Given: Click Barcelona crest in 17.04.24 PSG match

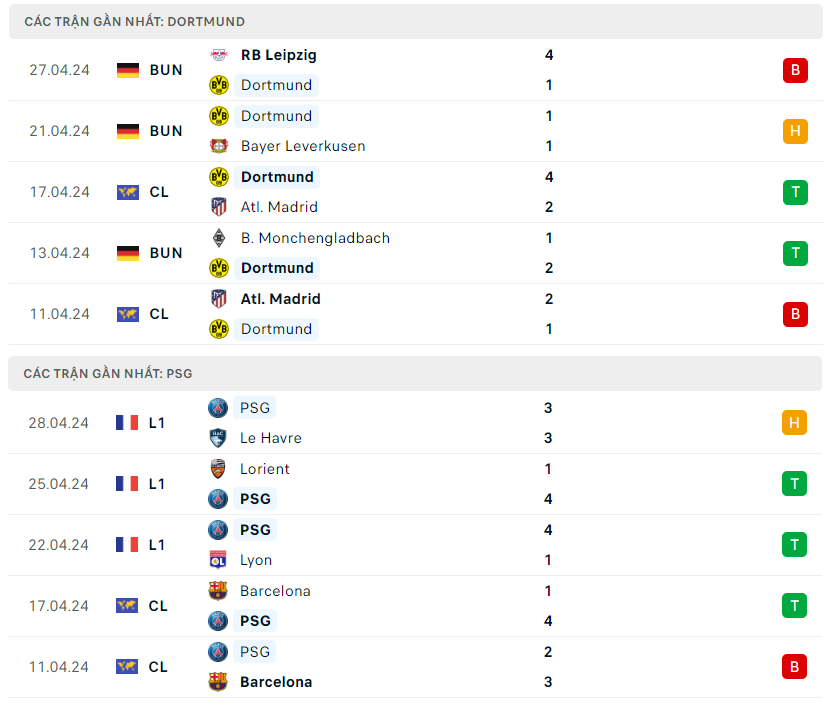Looking at the screenshot, I should (218, 591).
